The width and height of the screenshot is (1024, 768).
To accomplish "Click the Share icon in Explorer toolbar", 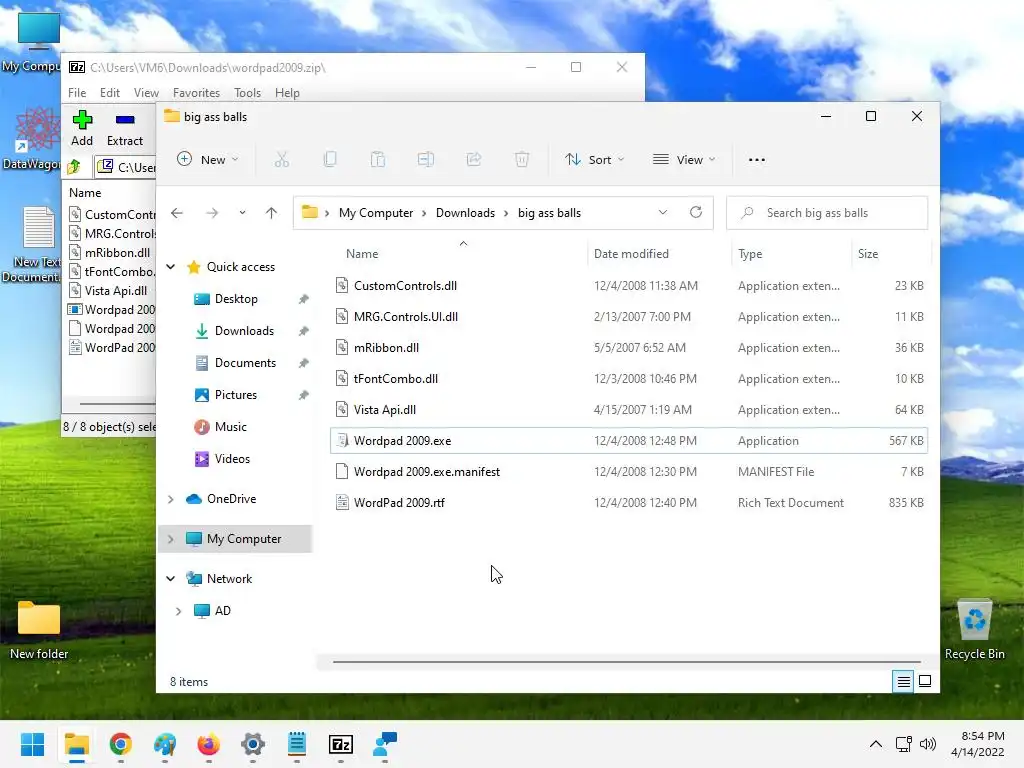I will [x=474, y=159].
